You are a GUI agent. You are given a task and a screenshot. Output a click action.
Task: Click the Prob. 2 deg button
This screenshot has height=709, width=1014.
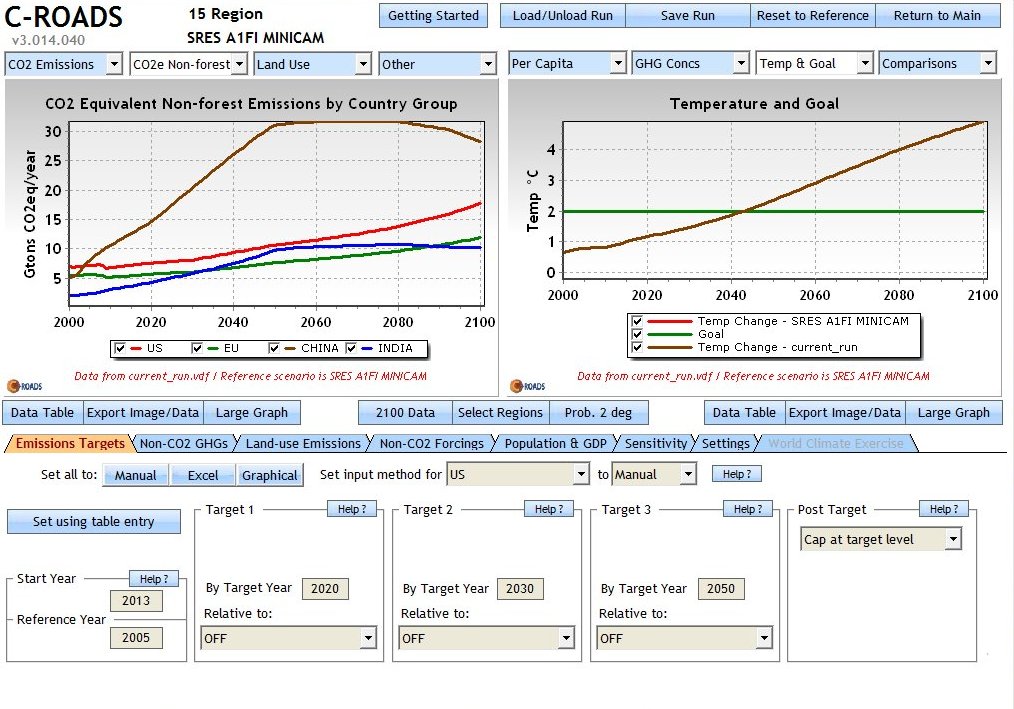click(598, 413)
